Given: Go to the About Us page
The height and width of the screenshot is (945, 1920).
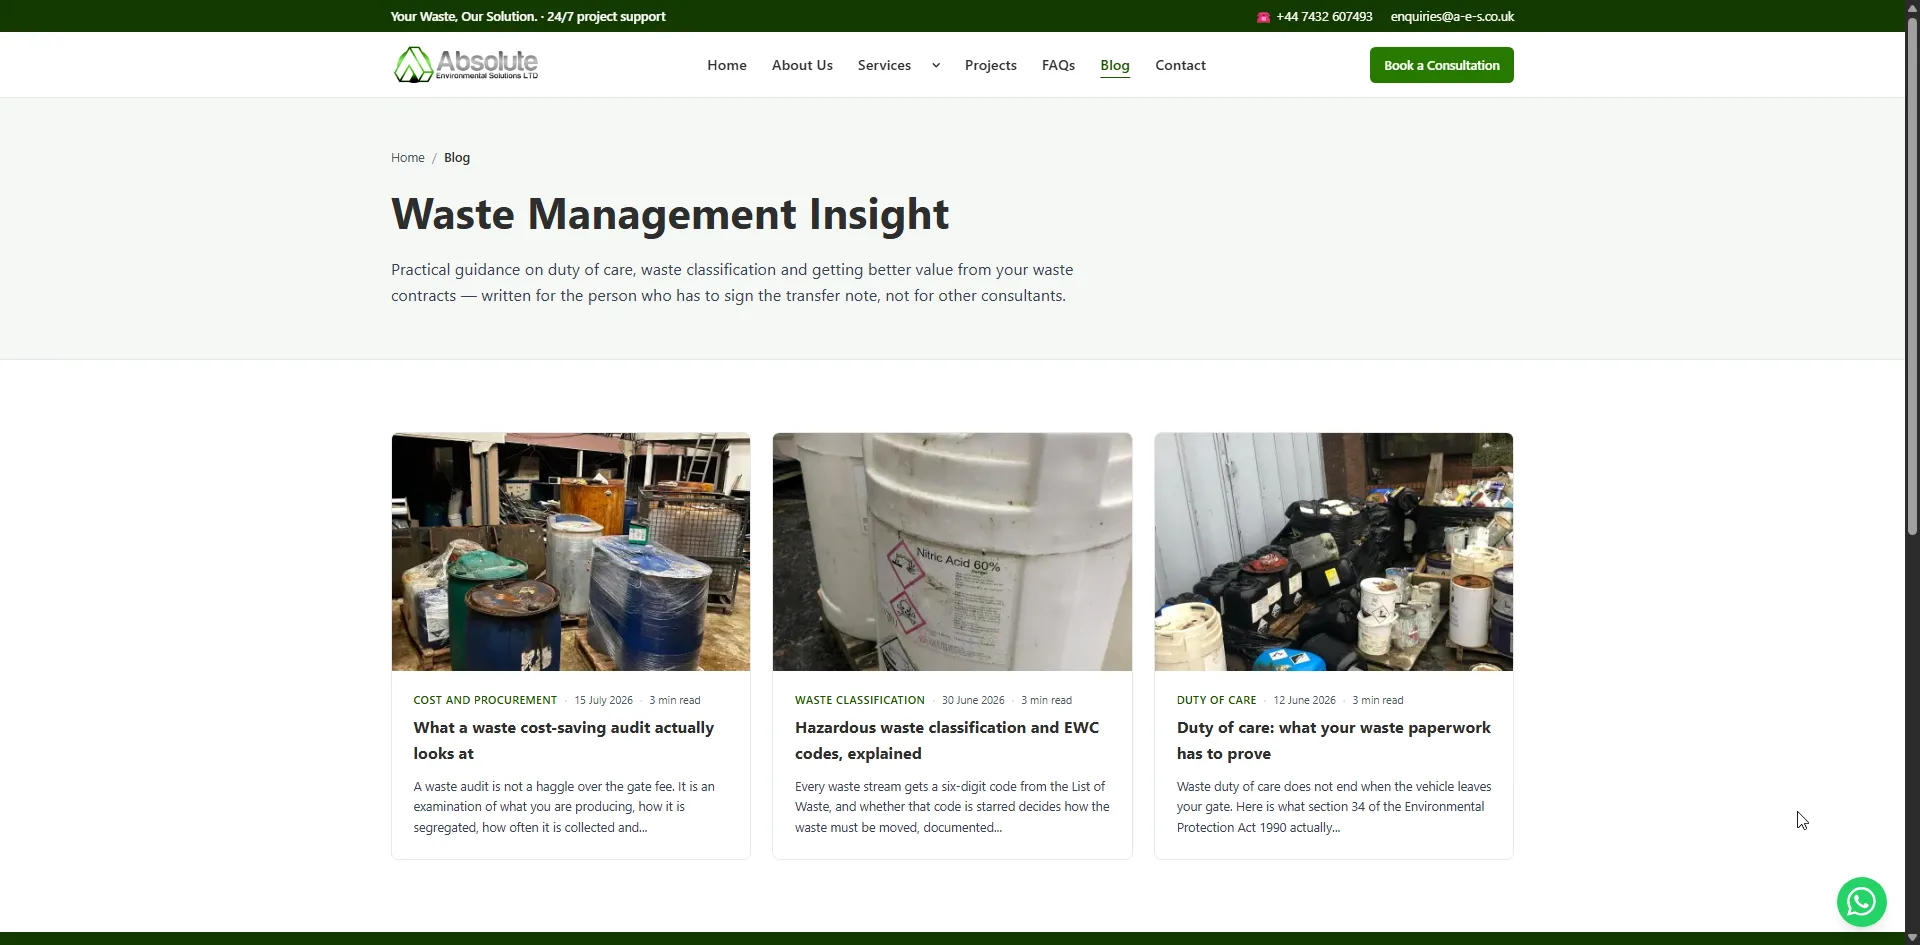Looking at the screenshot, I should 802,65.
